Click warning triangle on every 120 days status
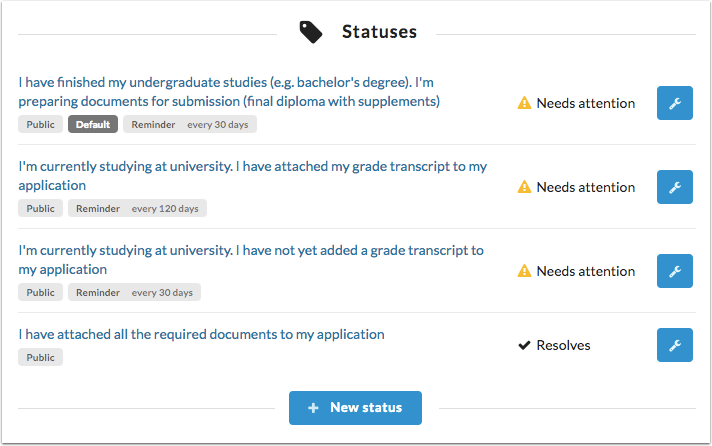The height and width of the screenshot is (446, 712). coord(524,187)
